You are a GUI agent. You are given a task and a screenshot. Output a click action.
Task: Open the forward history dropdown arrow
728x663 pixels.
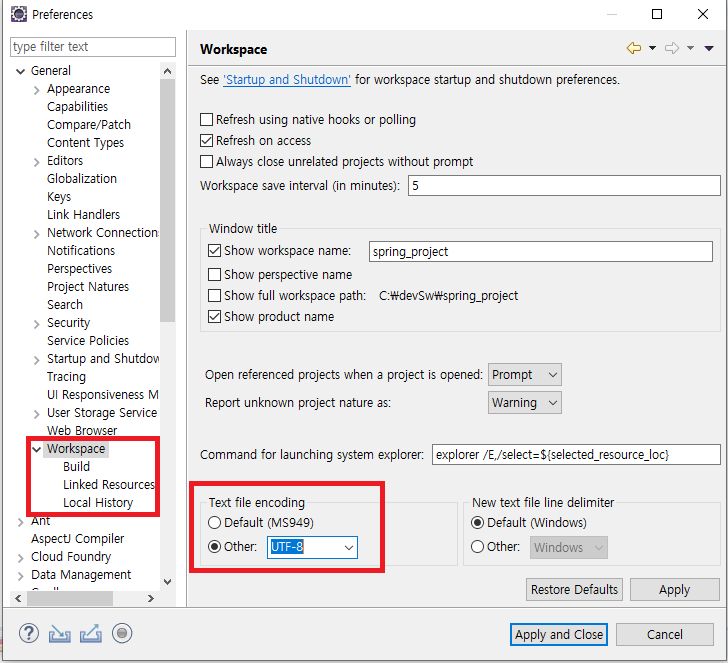tap(690, 48)
